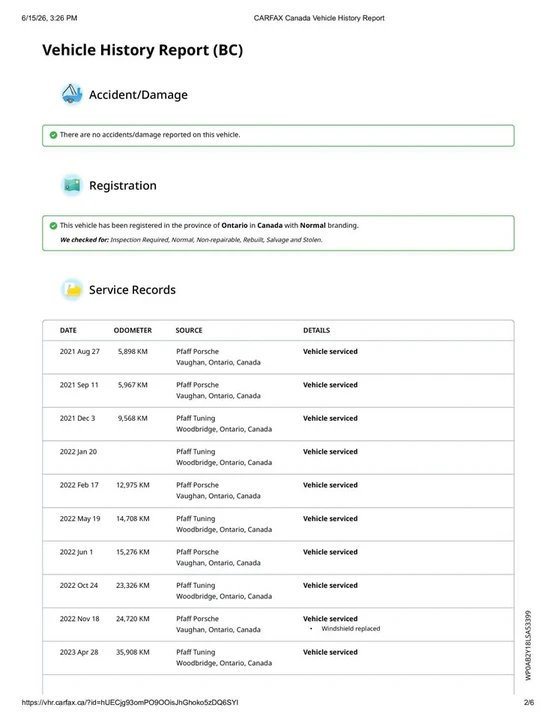Image resolution: width=556 pixels, height=720 pixels.
Task: Select the 12,975 KM odometer value
Action: coord(133,485)
